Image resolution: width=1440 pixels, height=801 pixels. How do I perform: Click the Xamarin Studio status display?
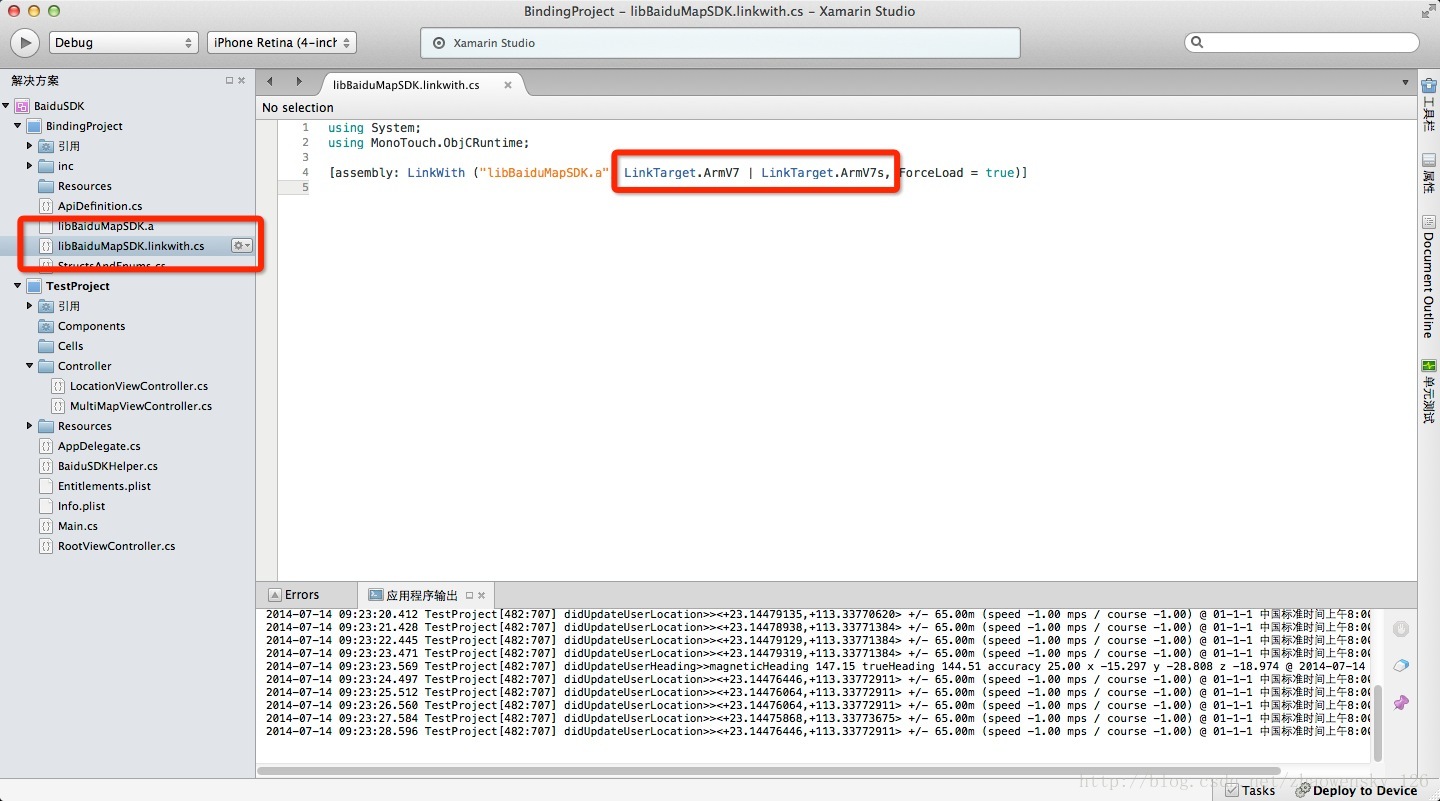click(x=720, y=43)
